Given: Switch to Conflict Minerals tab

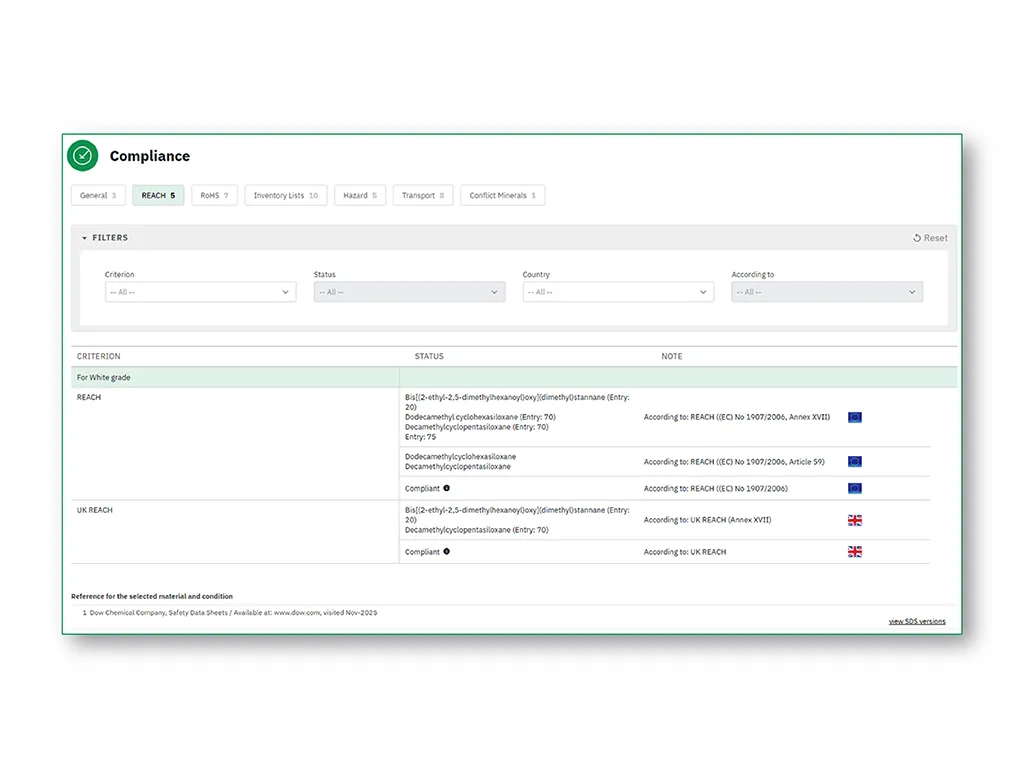Looking at the screenshot, I should click(x=502, y=195).
